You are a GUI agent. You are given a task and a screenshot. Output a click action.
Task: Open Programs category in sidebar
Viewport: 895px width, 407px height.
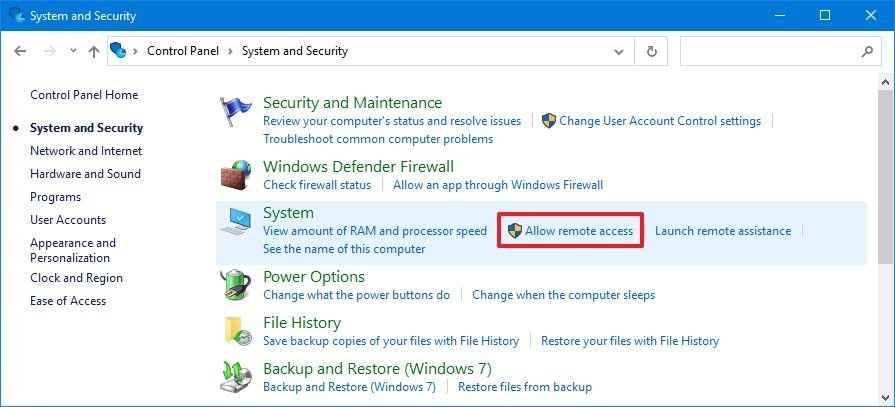[55, 197]
